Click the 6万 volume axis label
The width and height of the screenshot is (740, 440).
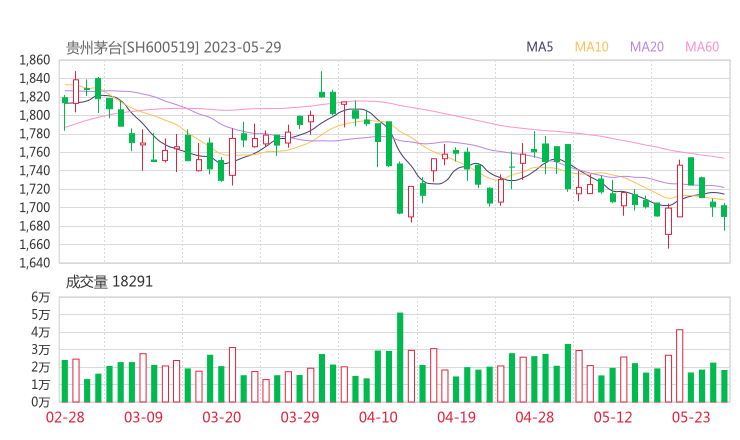[41, 297]
